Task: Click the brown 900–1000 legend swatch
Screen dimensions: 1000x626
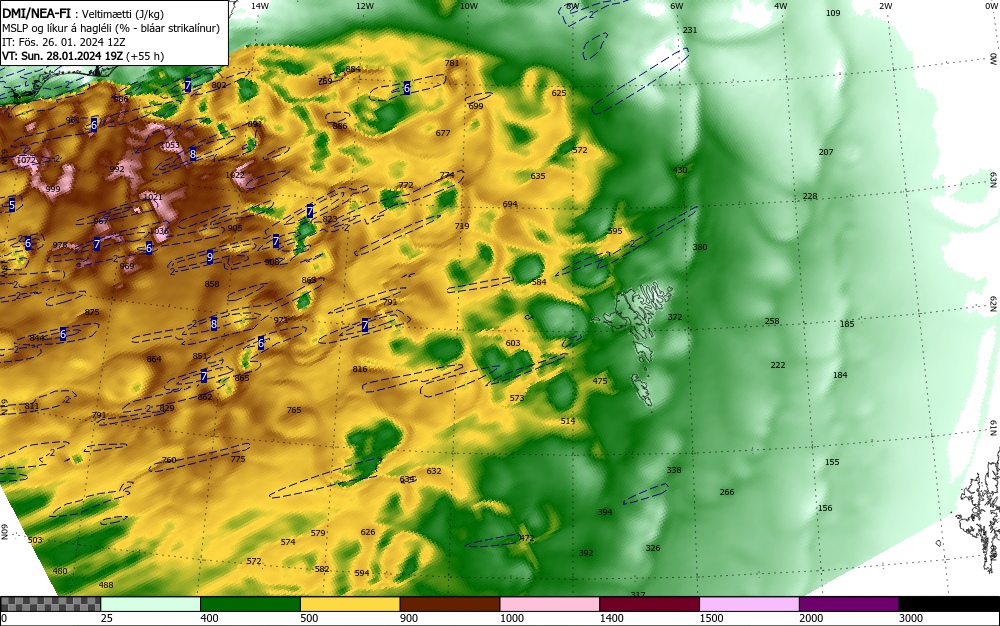Action: 450,604
